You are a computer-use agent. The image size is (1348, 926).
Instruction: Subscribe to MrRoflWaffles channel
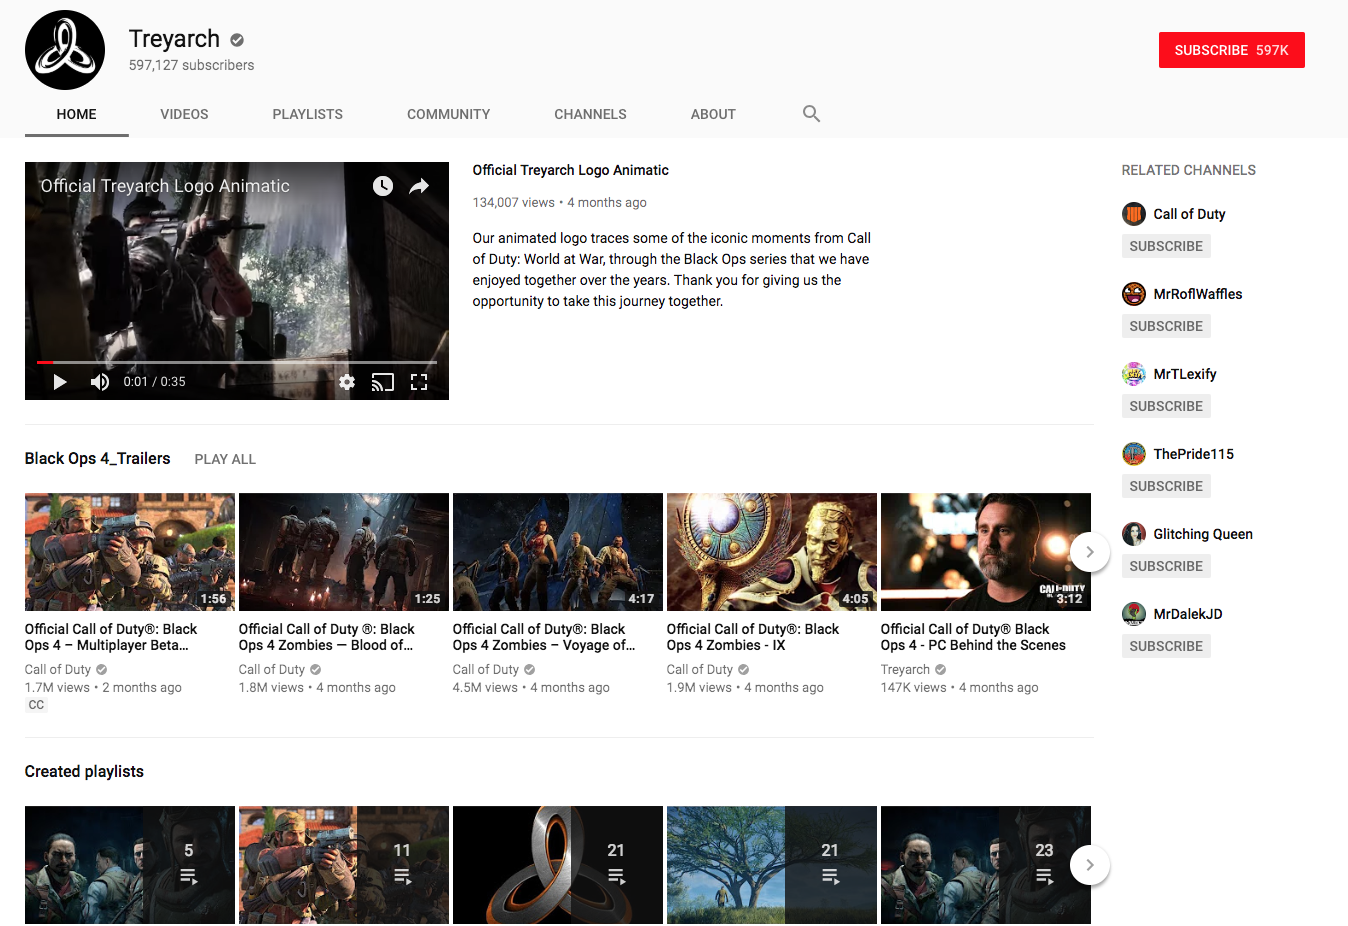pos(1166,326)
